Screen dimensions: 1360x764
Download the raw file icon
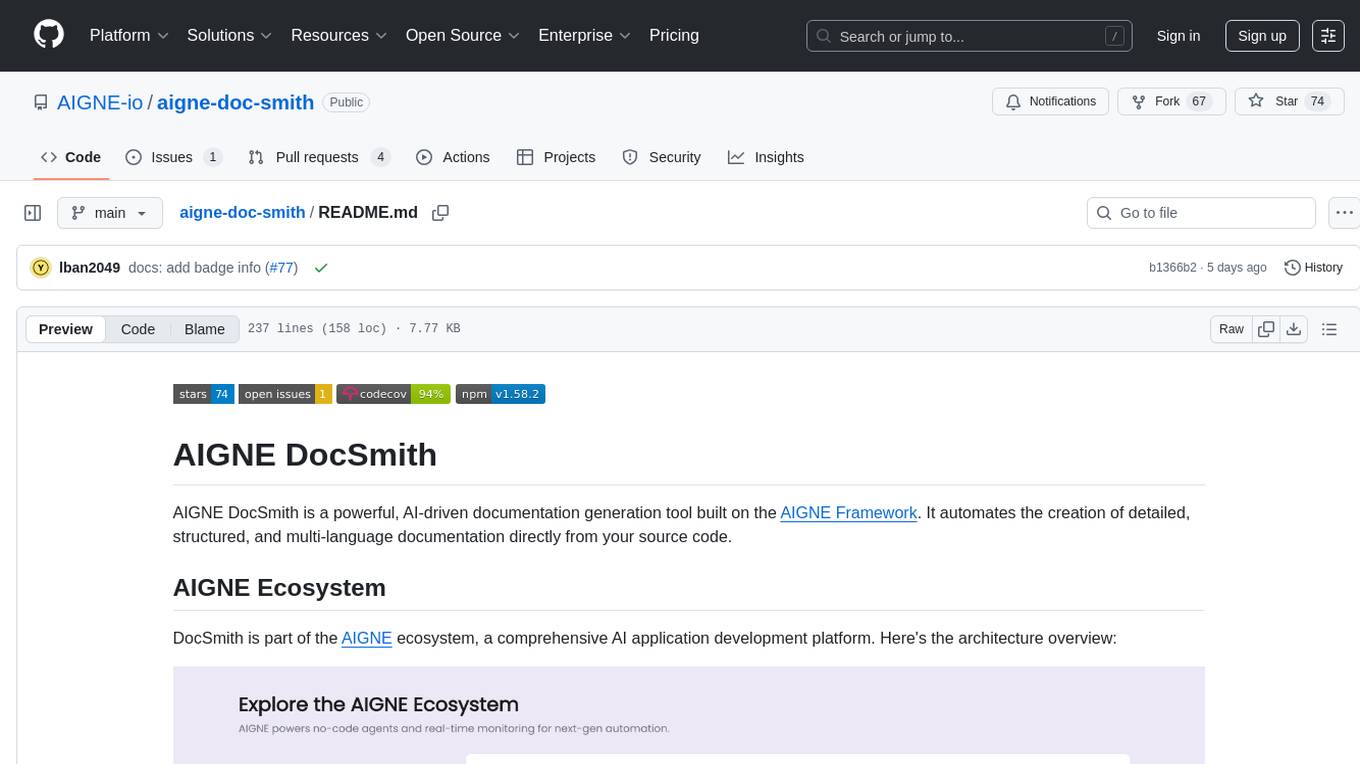[1293, 329]
